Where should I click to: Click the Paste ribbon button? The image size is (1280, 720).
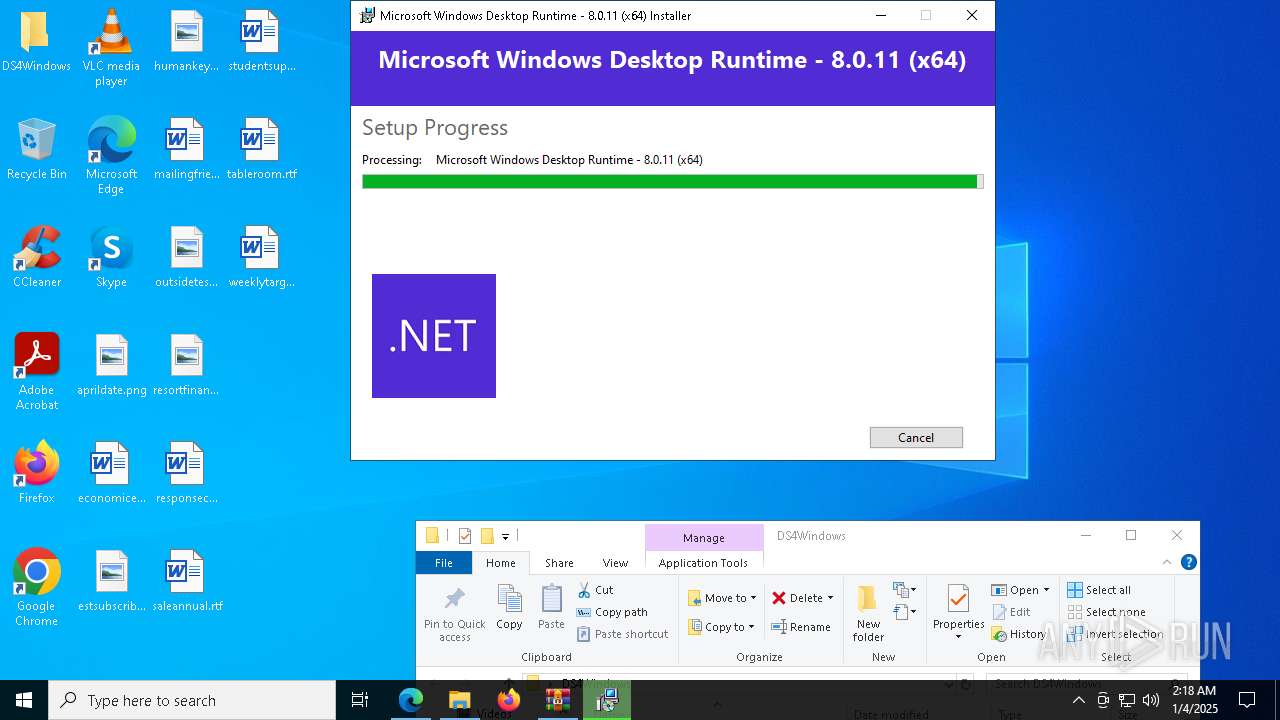(x=551, y=608)
